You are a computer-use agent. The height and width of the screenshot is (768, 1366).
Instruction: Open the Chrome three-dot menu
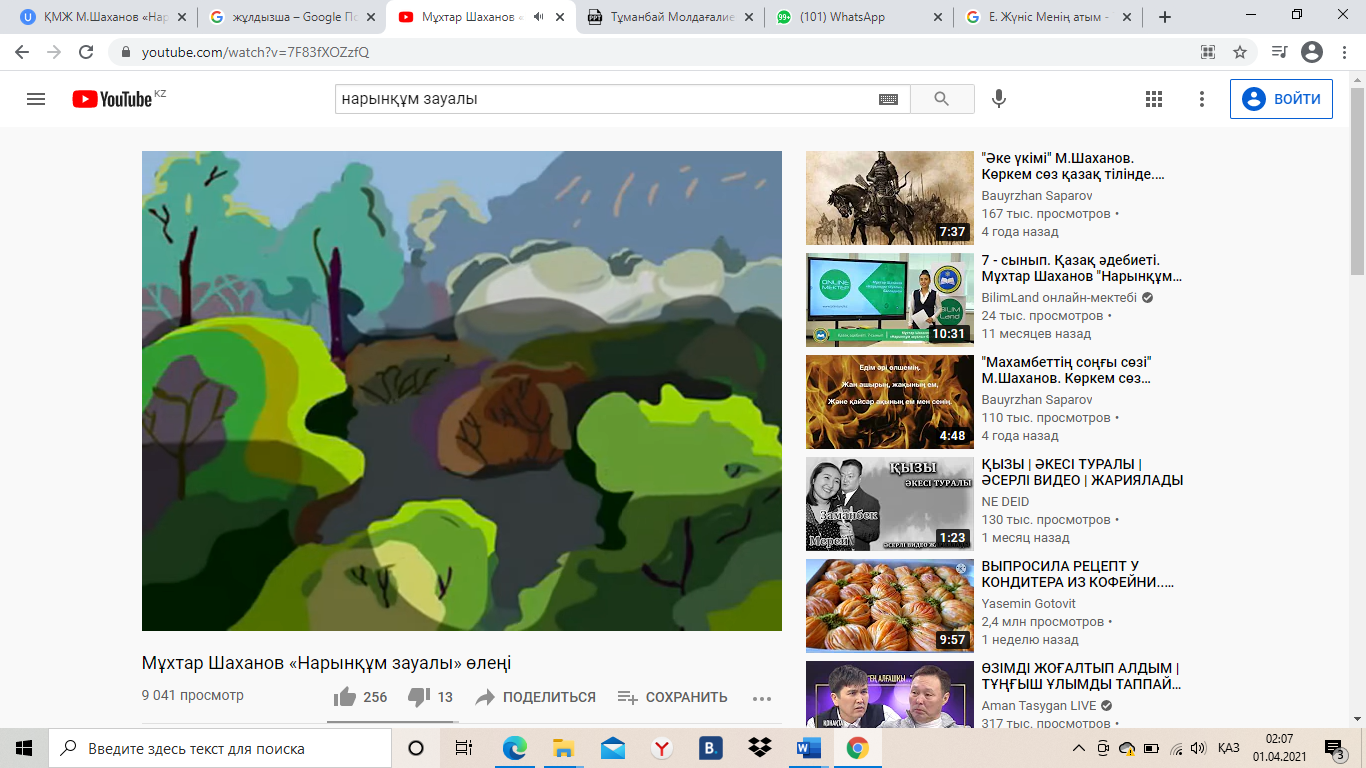click(1344, 52)
